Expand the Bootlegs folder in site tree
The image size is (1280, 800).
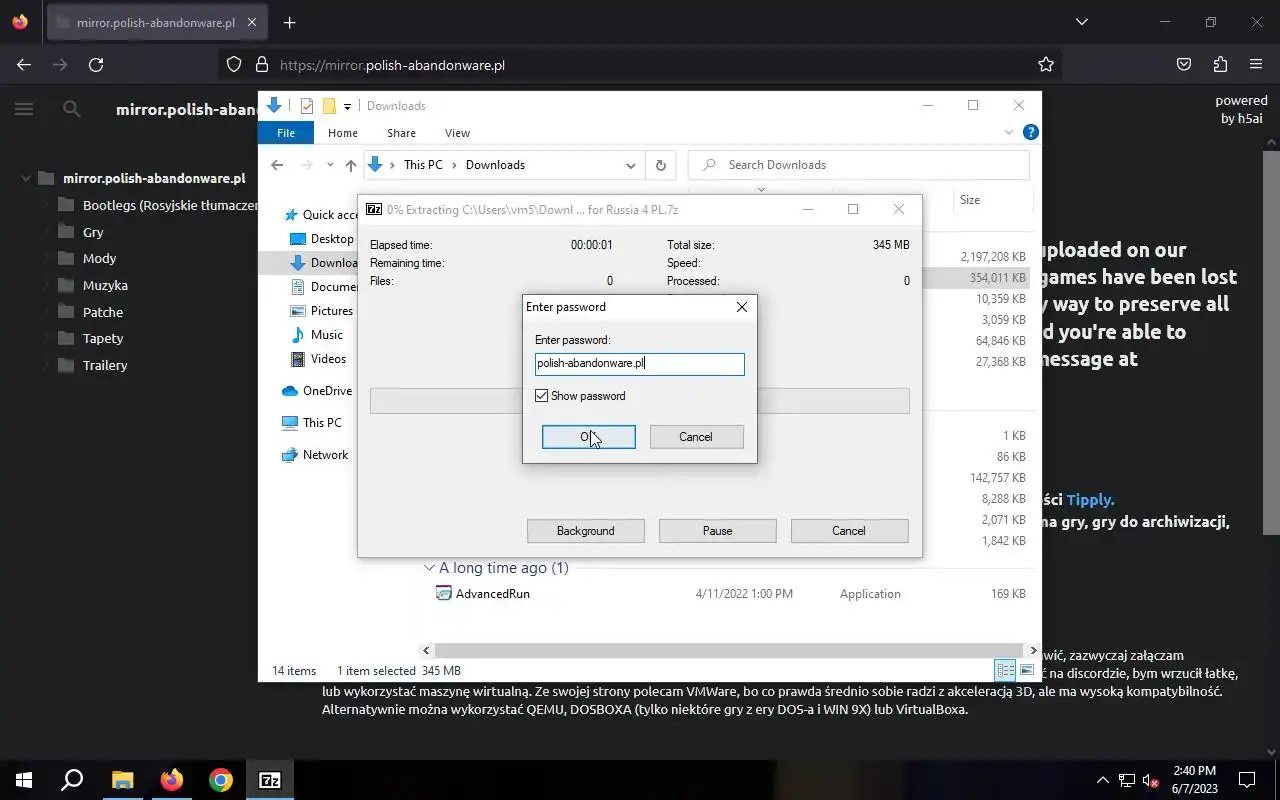tap(46, 205)
